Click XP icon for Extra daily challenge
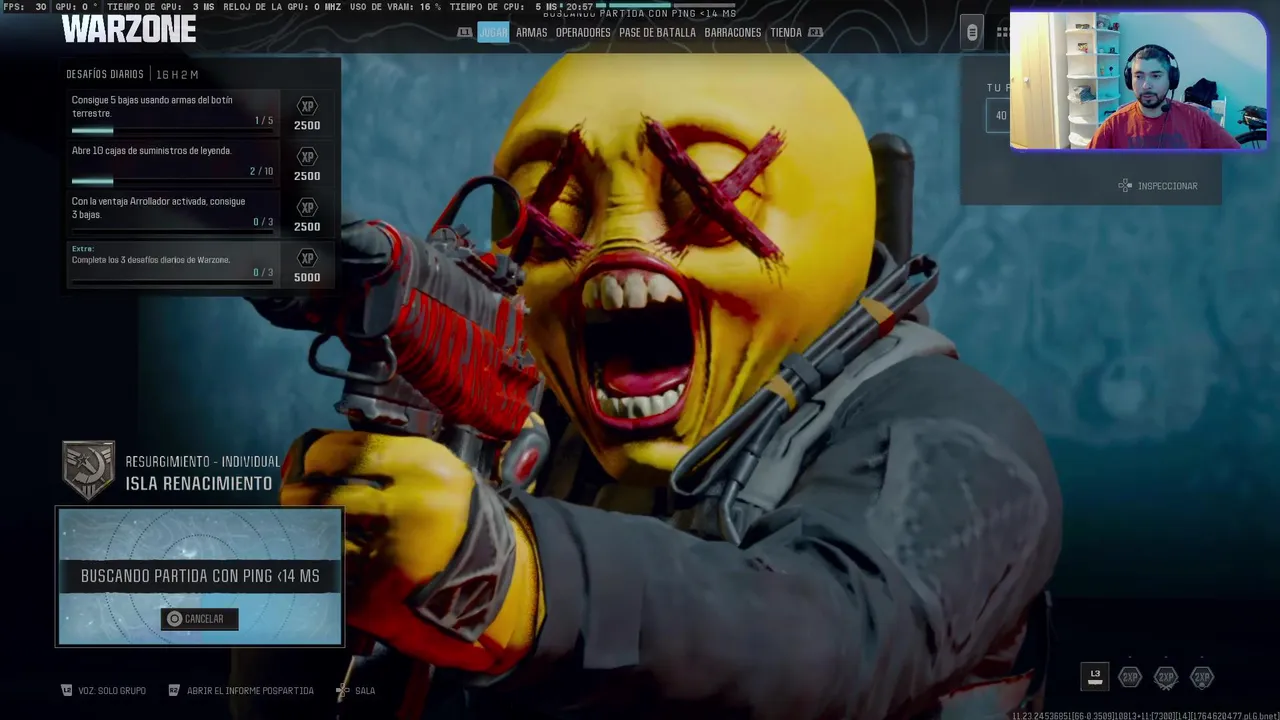This screenshot has width=1280, height=720. (307, 258)
